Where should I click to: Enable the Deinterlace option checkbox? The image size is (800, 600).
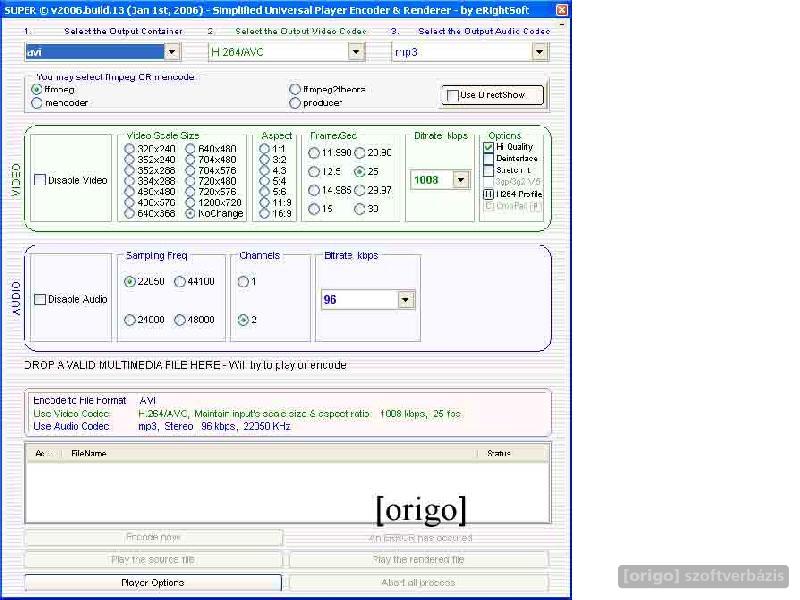488,159
